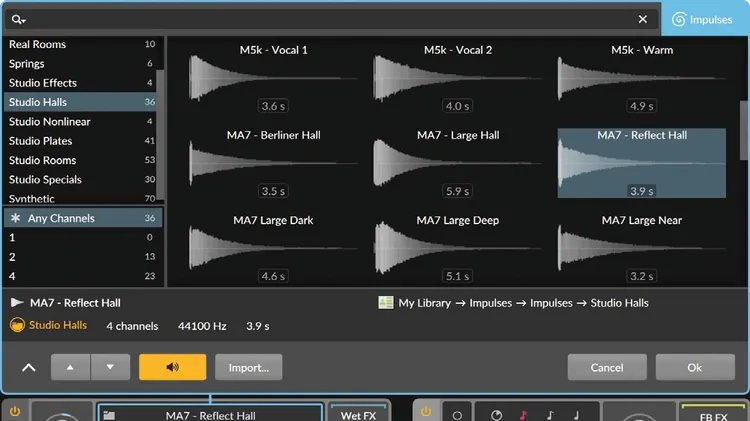This screenshot has height=421, width=750.
Task: Click the clock timing icon
Action: pos(496,415)
